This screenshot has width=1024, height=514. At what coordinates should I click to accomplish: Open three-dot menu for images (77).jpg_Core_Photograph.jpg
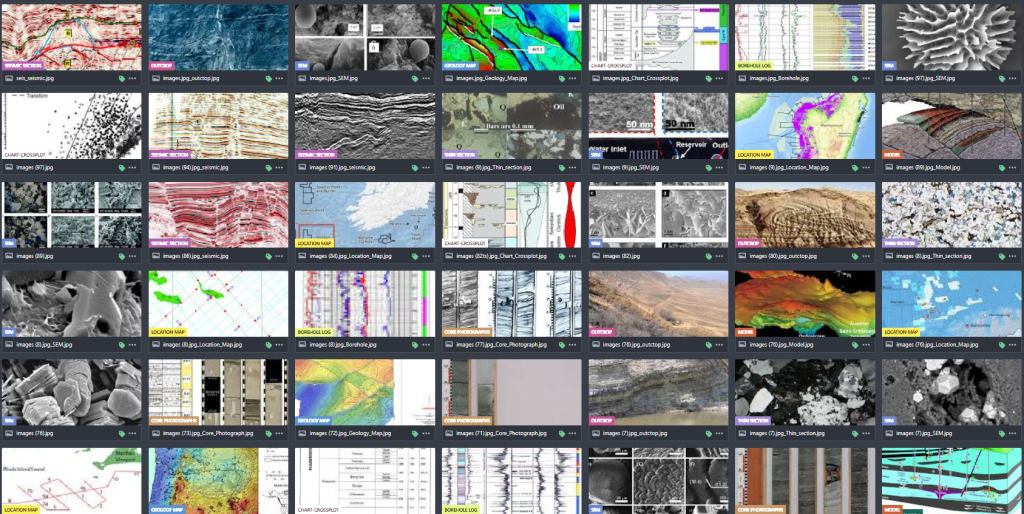(572, 344)
